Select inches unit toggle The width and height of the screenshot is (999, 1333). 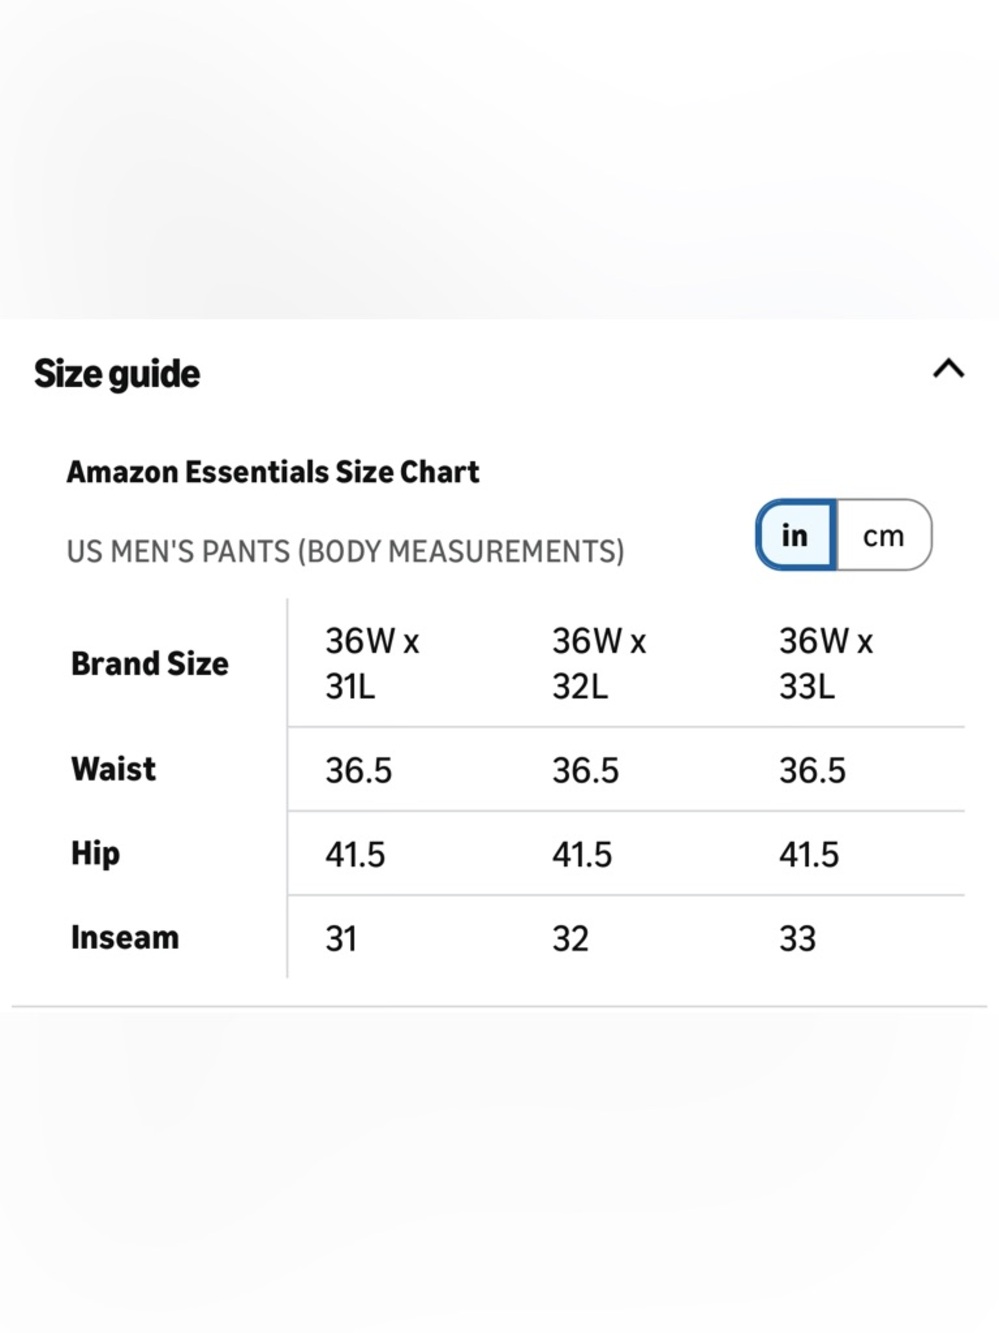click(x=795, y=536)
